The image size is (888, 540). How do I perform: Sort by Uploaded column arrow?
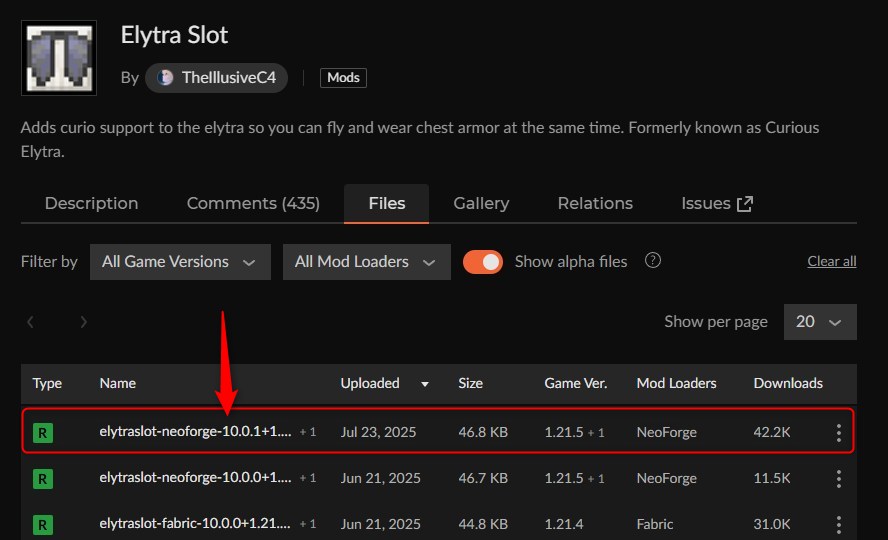pyautogui.click(x=425, y=383)
